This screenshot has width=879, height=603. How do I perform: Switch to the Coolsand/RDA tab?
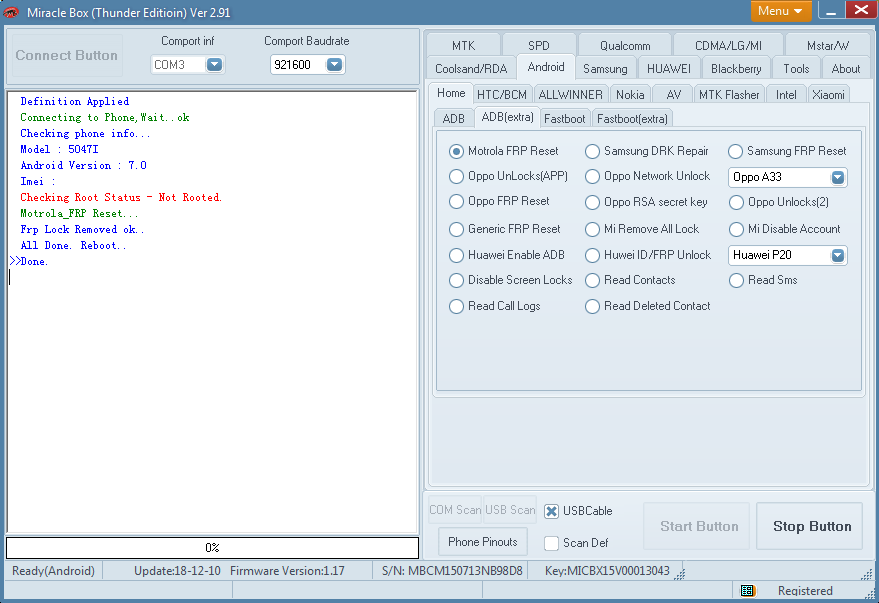(471, 69)
